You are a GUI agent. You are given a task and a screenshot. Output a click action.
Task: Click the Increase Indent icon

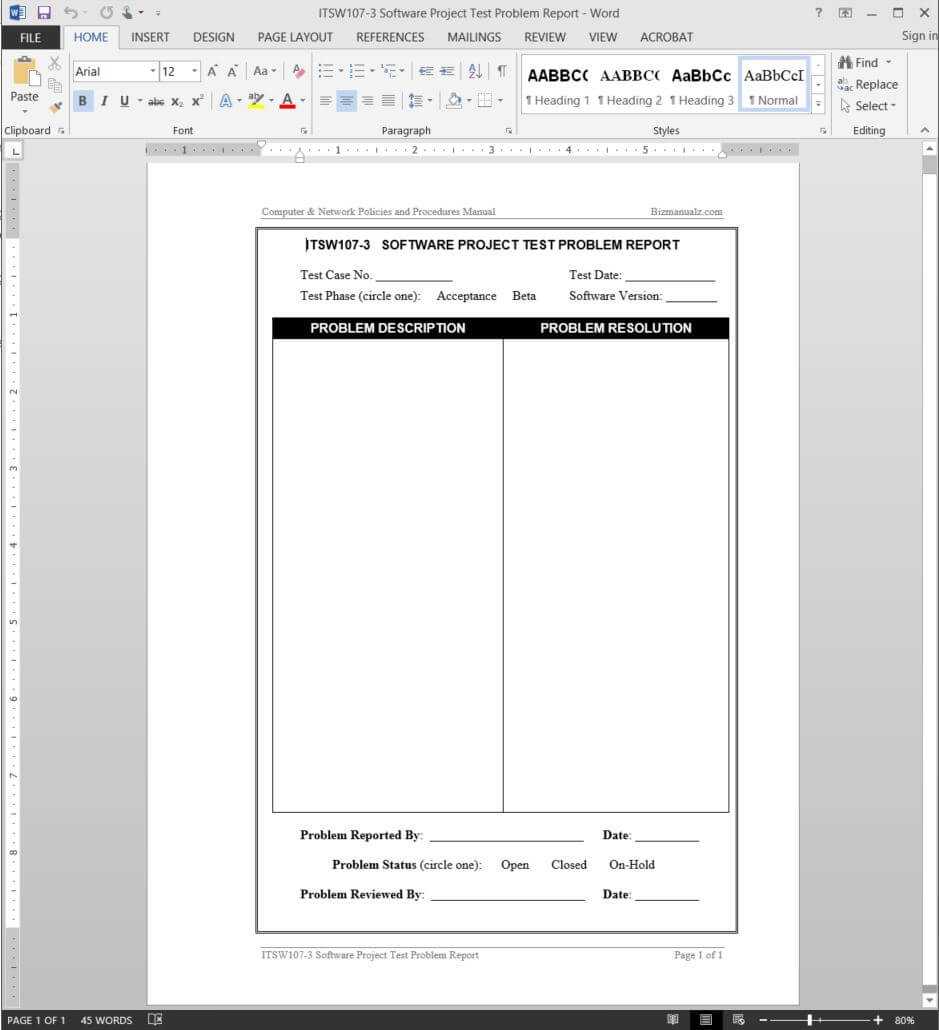click(x=447, y=71)
